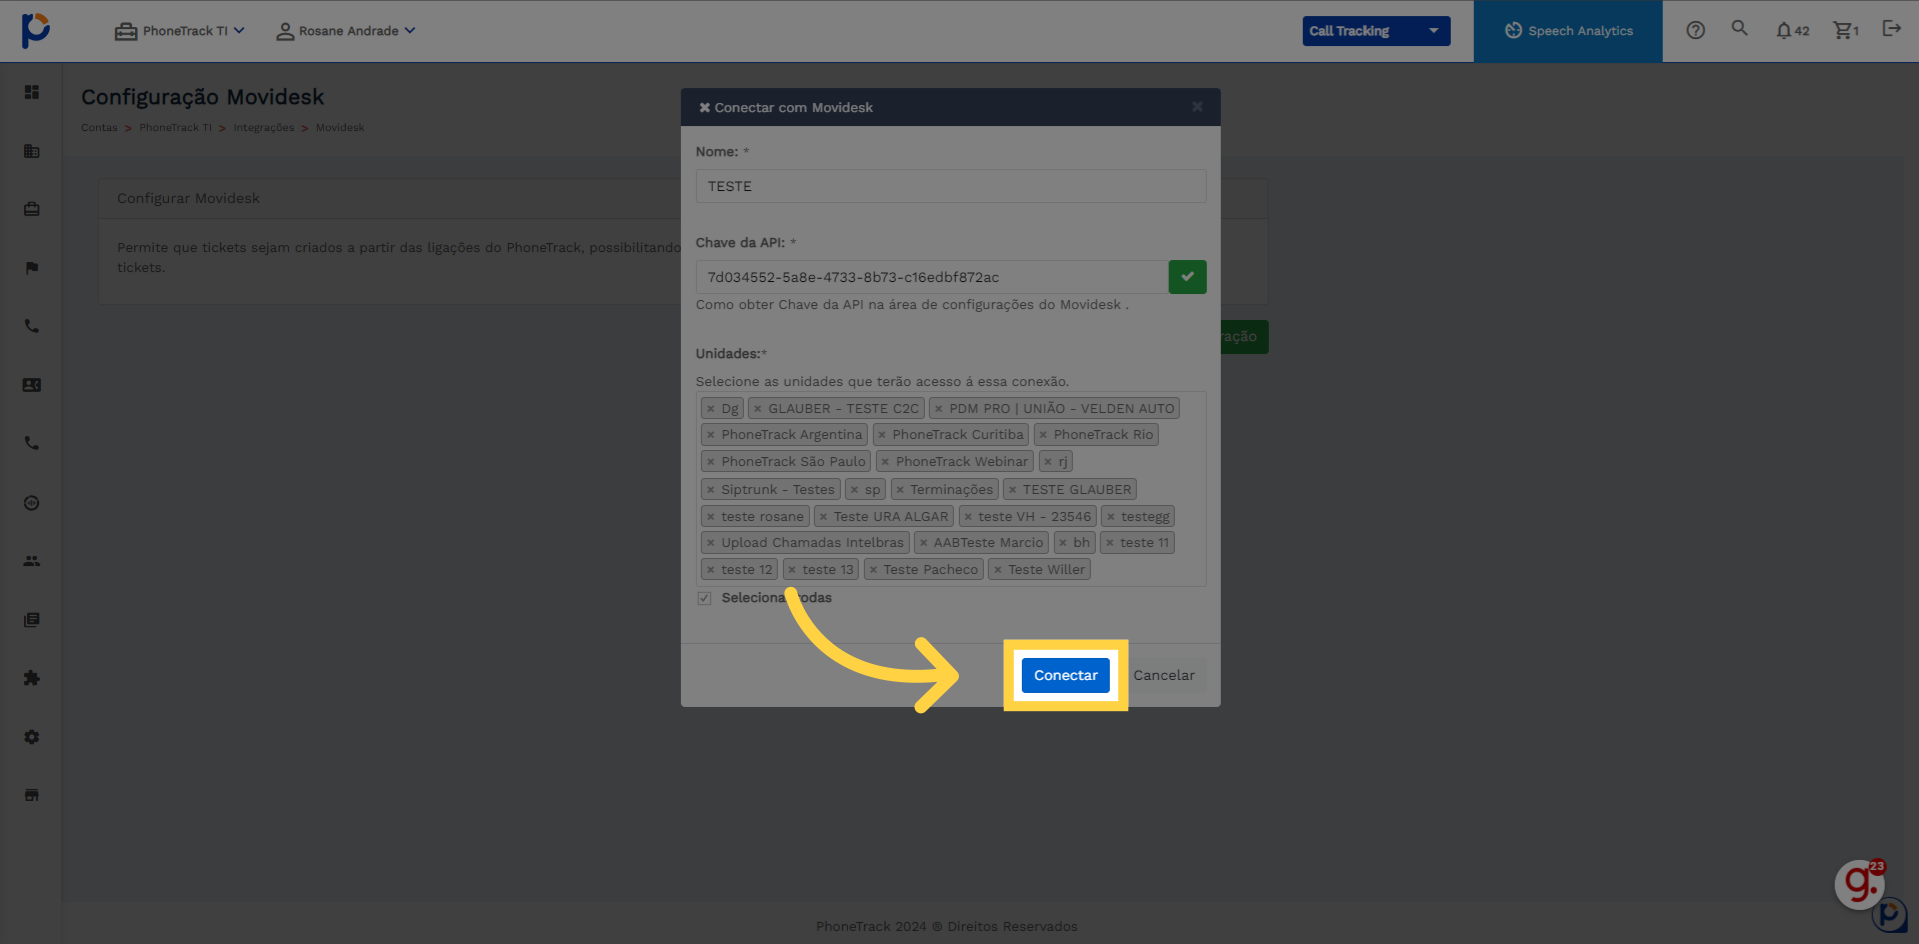Remove the Upload Chamadas Intelbras unit tag
The height and width of the screenshot is (944, 1919).
[711, 543]
